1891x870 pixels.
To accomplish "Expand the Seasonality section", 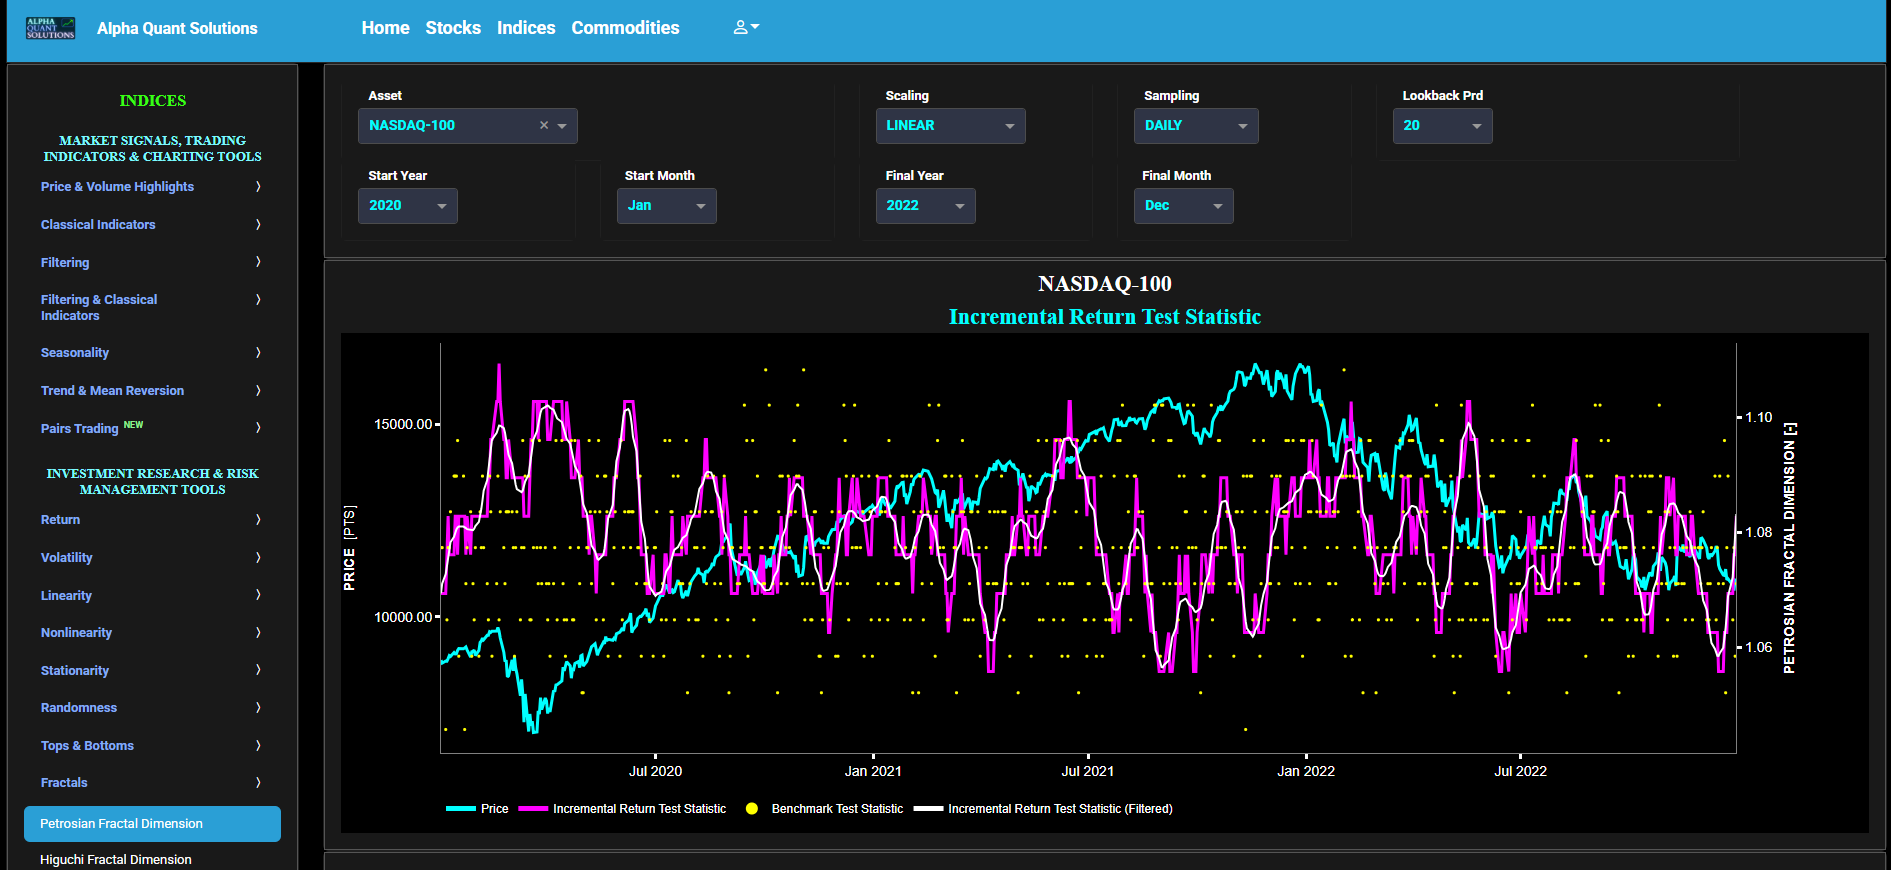I will click(x=151, y=353).
